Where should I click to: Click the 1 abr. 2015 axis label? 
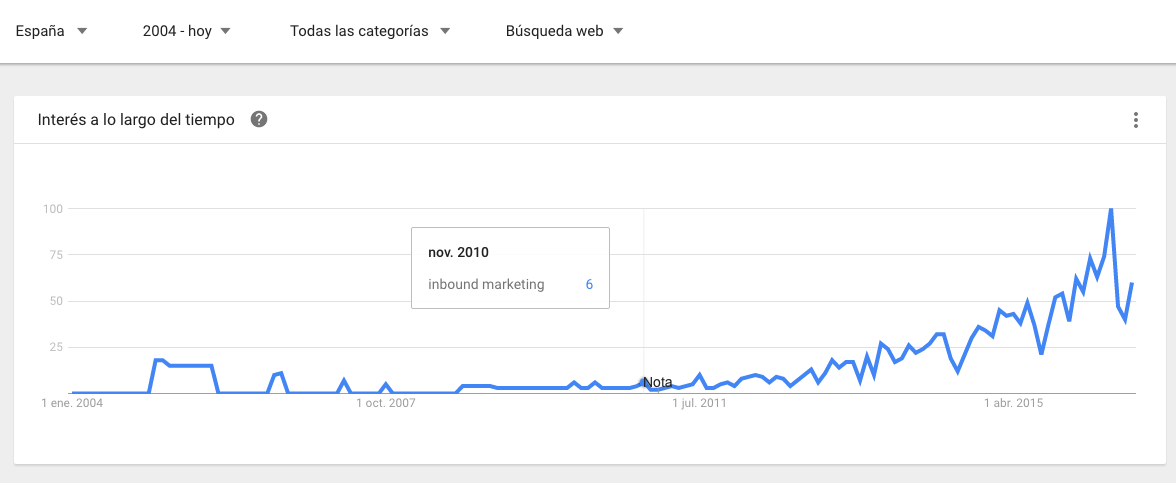point(1013,404)
